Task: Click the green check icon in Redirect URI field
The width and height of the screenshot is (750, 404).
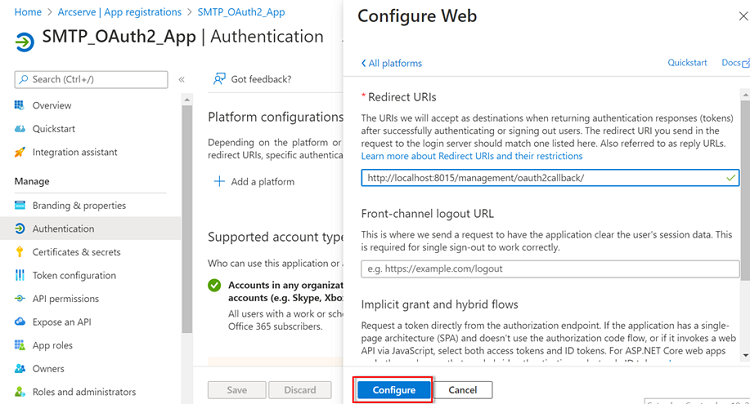Action: [730, 178]
